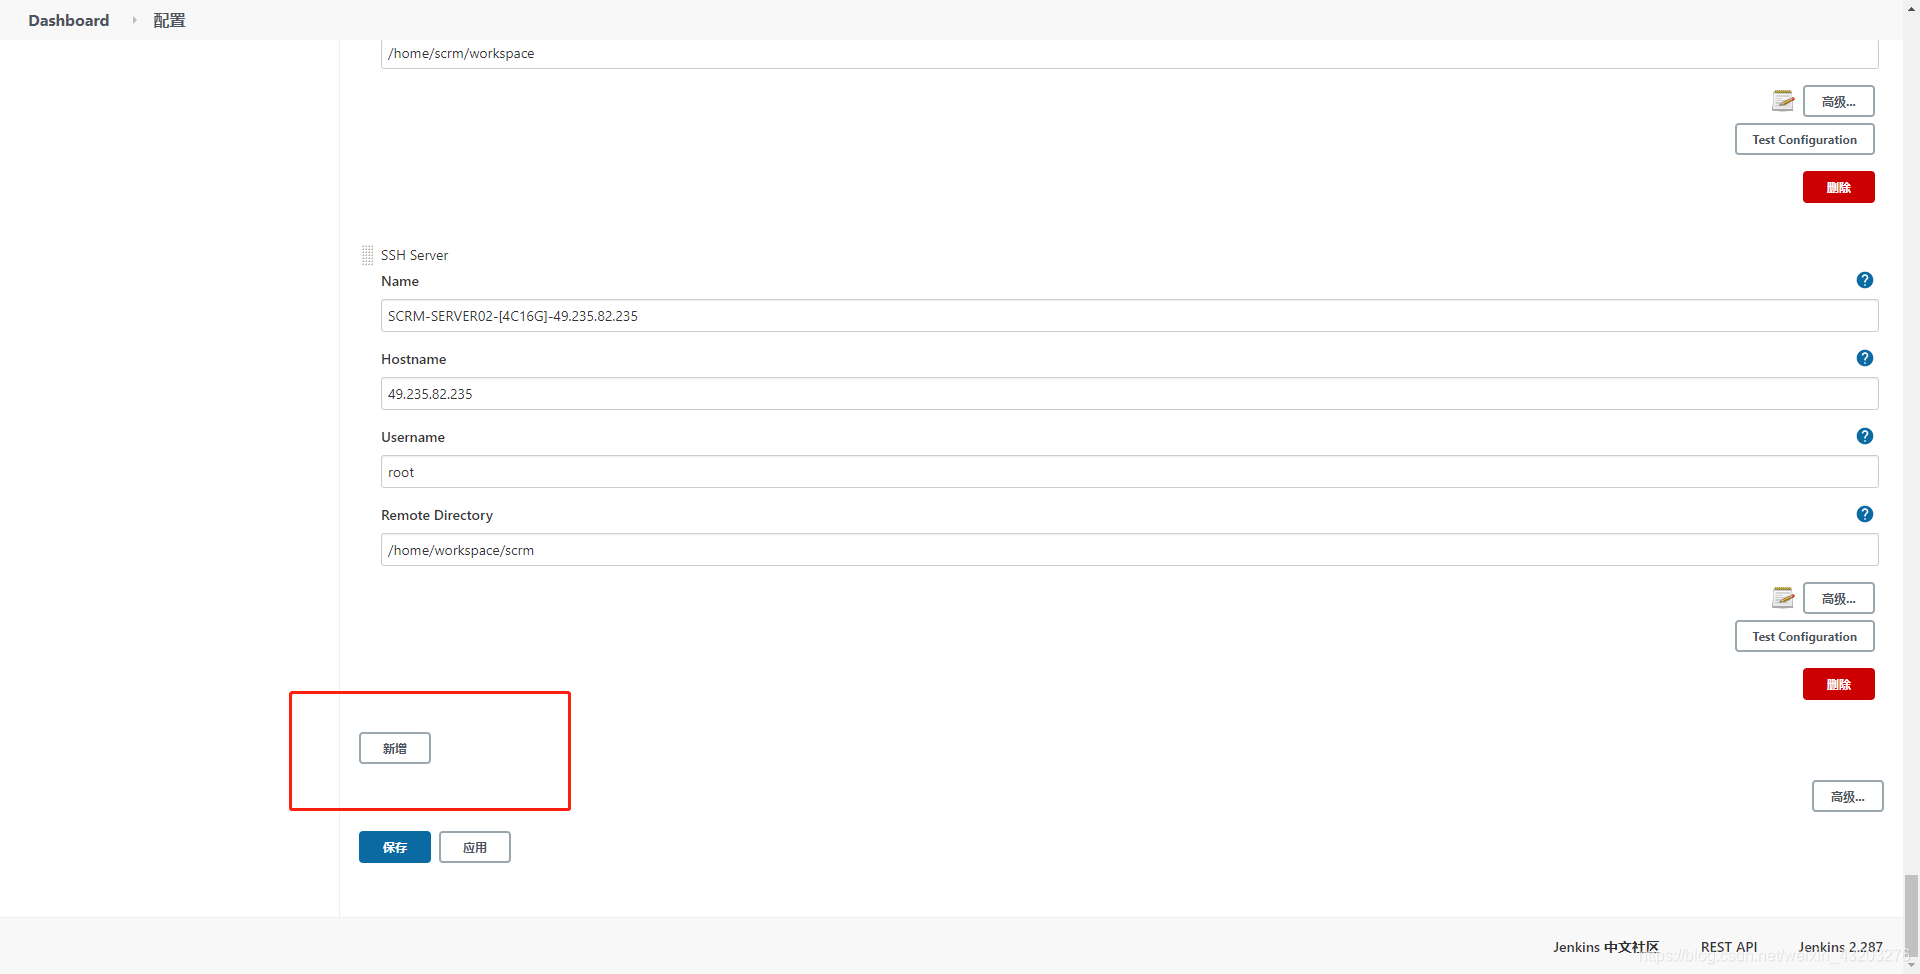This screenshot has width=1920, height=974.
Task: Expand upper server's 高级... options
Action: (1838, 101)
